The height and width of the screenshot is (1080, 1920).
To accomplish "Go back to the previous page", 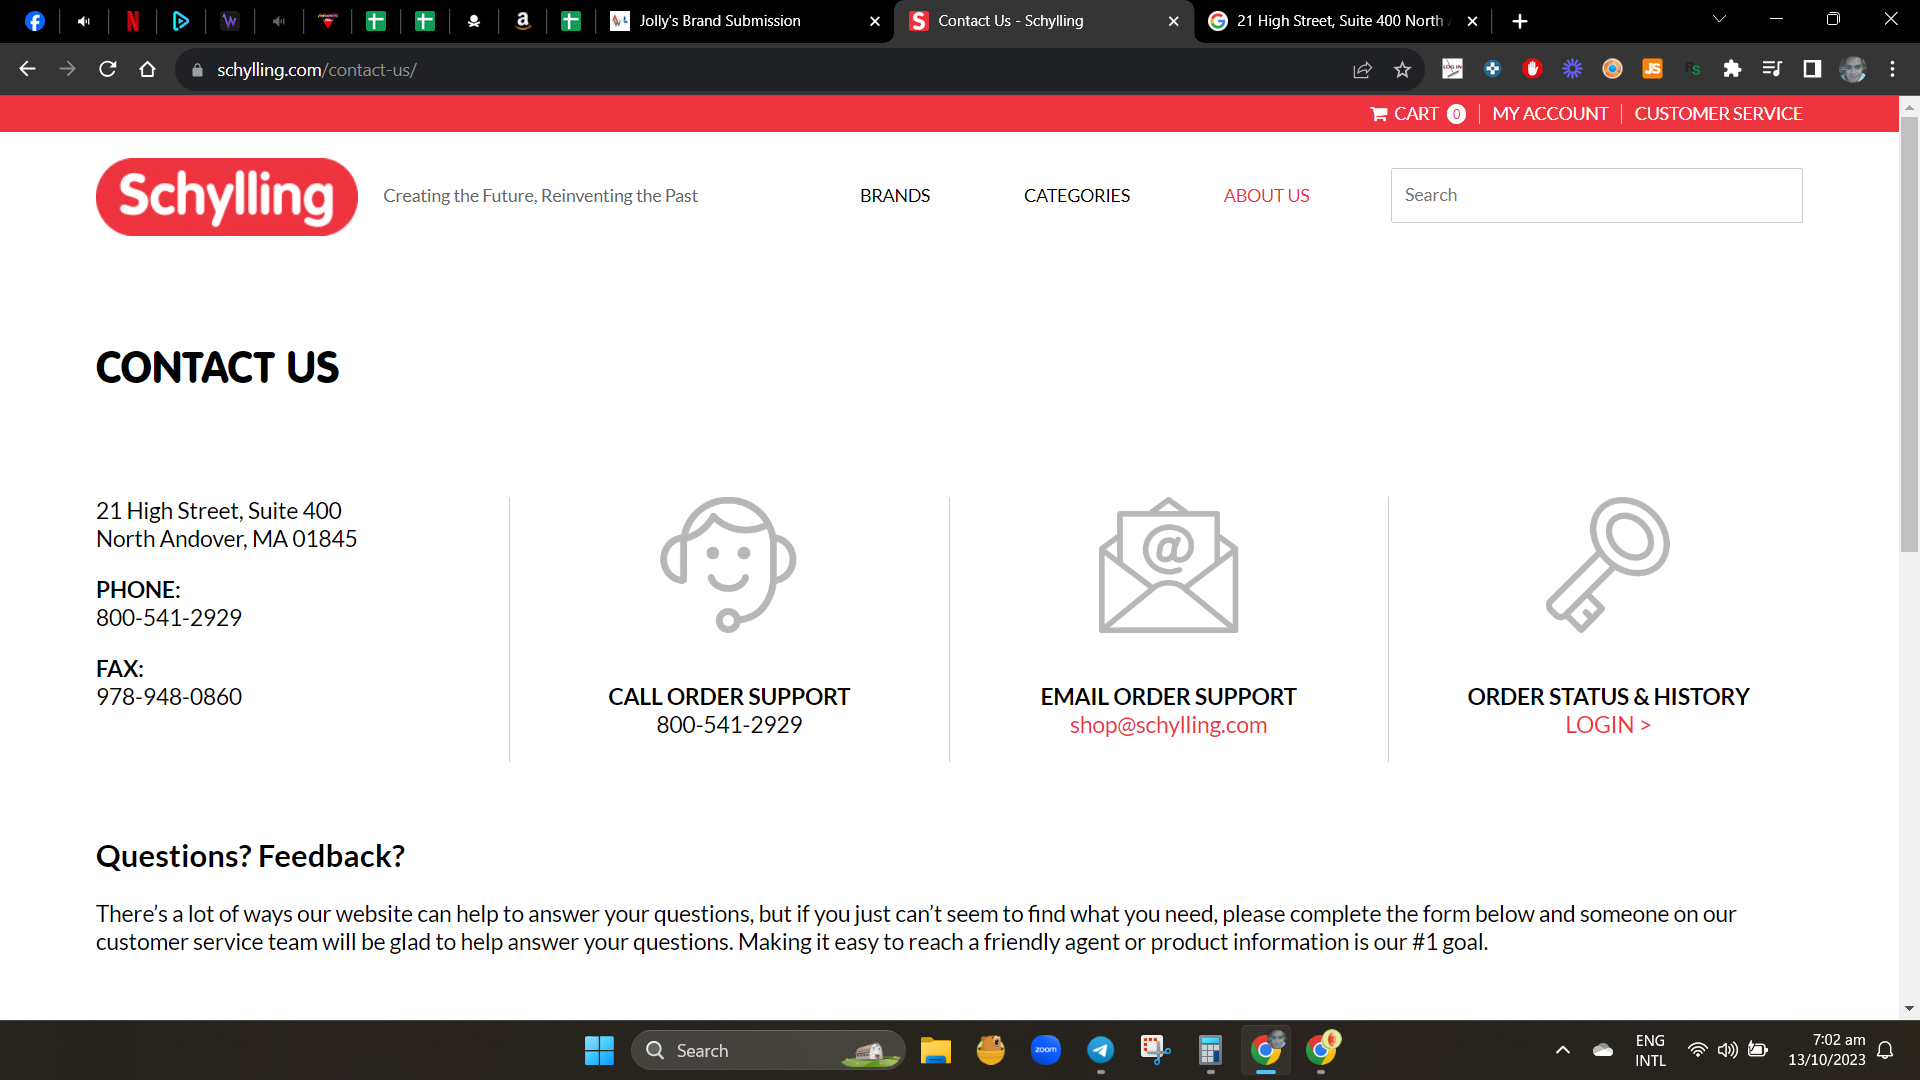I will 28,69.
